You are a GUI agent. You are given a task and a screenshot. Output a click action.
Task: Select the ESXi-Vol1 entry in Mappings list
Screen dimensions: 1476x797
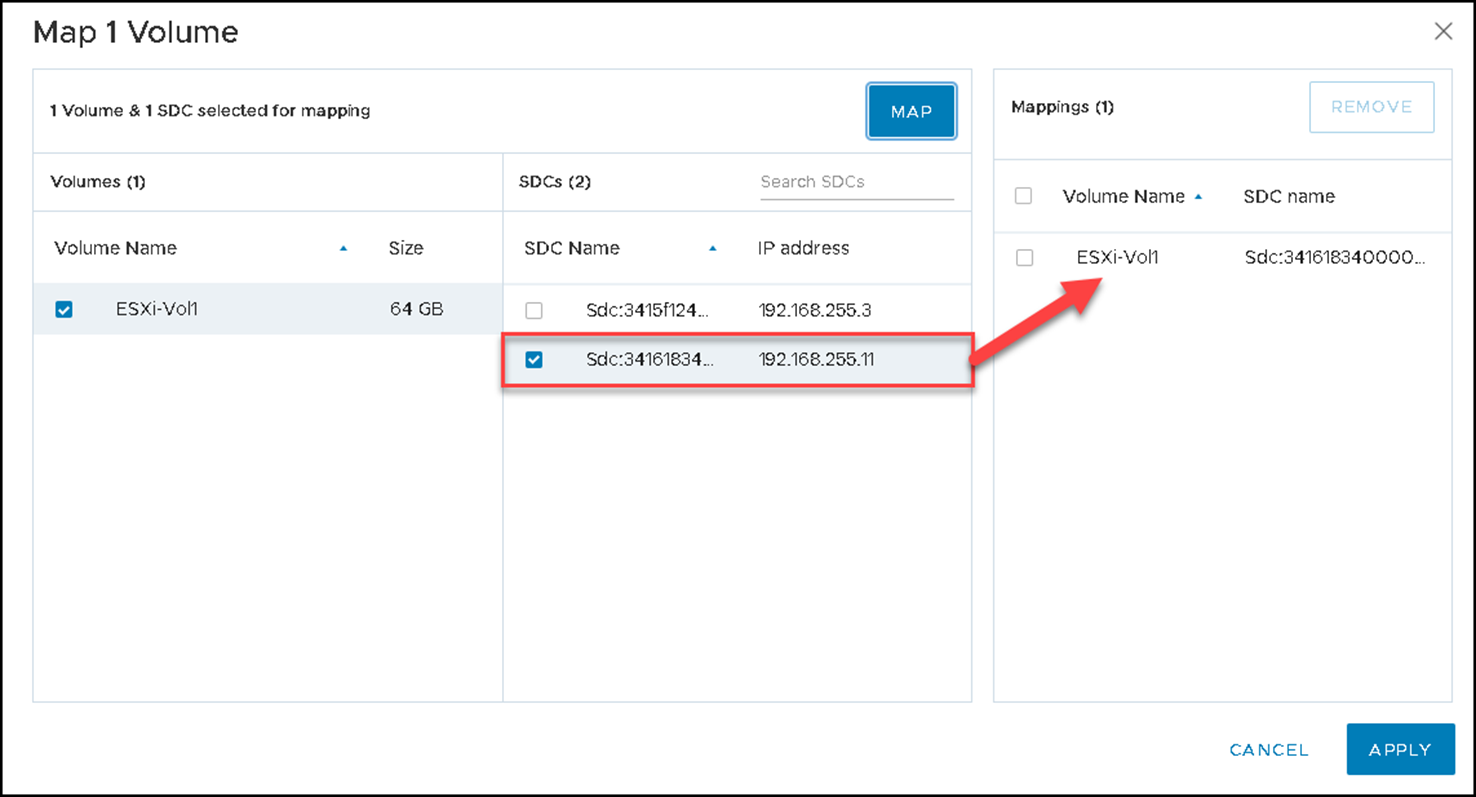[1117, 257]
